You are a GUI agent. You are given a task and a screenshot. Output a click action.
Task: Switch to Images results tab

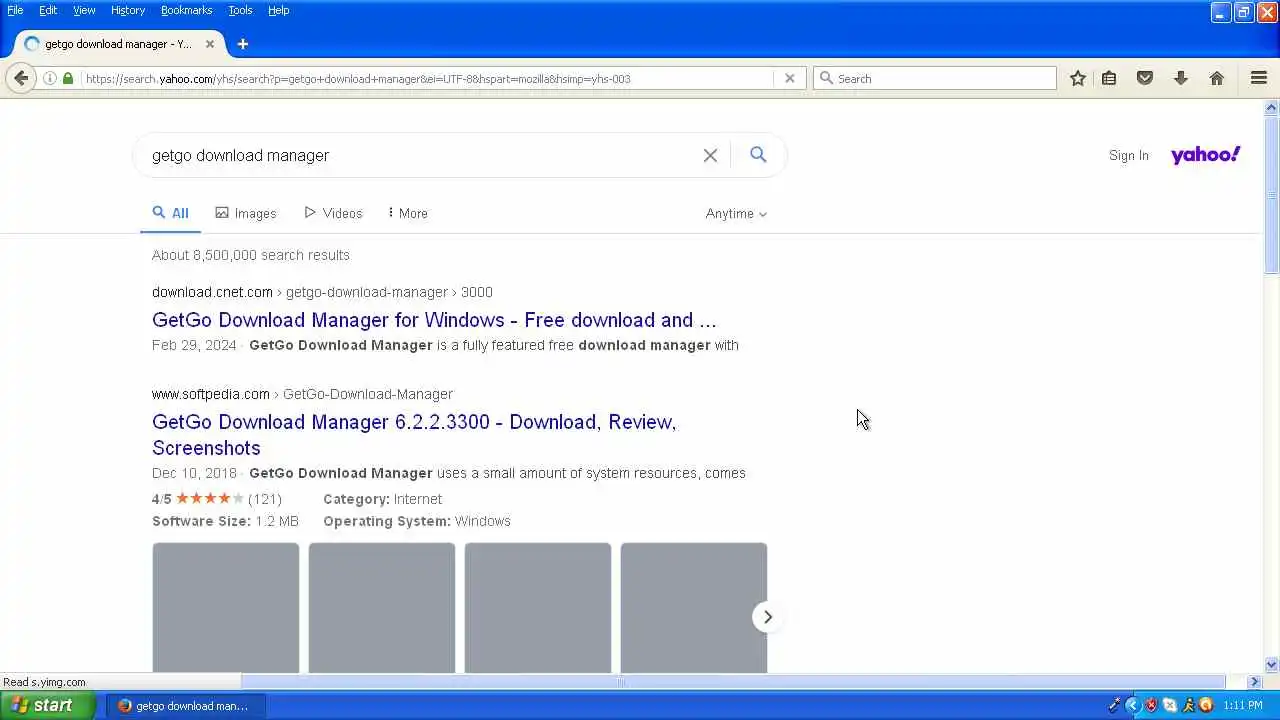(x=246, y=213)
